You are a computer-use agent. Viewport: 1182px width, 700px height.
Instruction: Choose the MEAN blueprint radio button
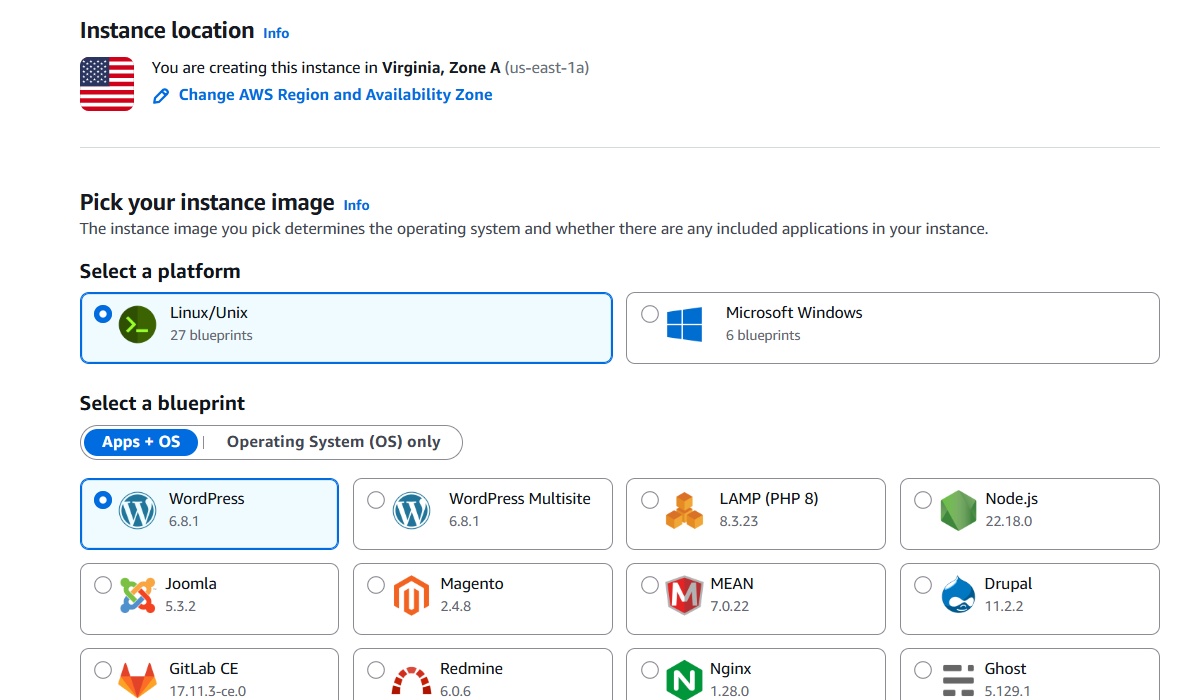point(650,585)
